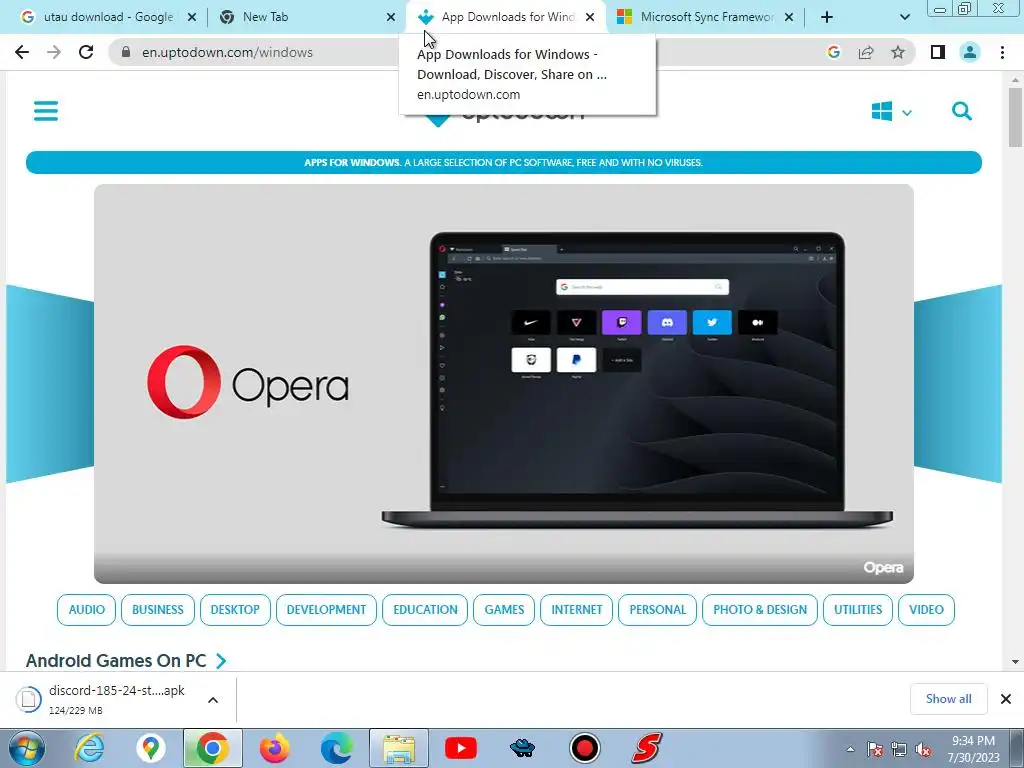Screen dimensions: 1024x768
Task: Reload the page with the refresh icon
Action: 86,52
